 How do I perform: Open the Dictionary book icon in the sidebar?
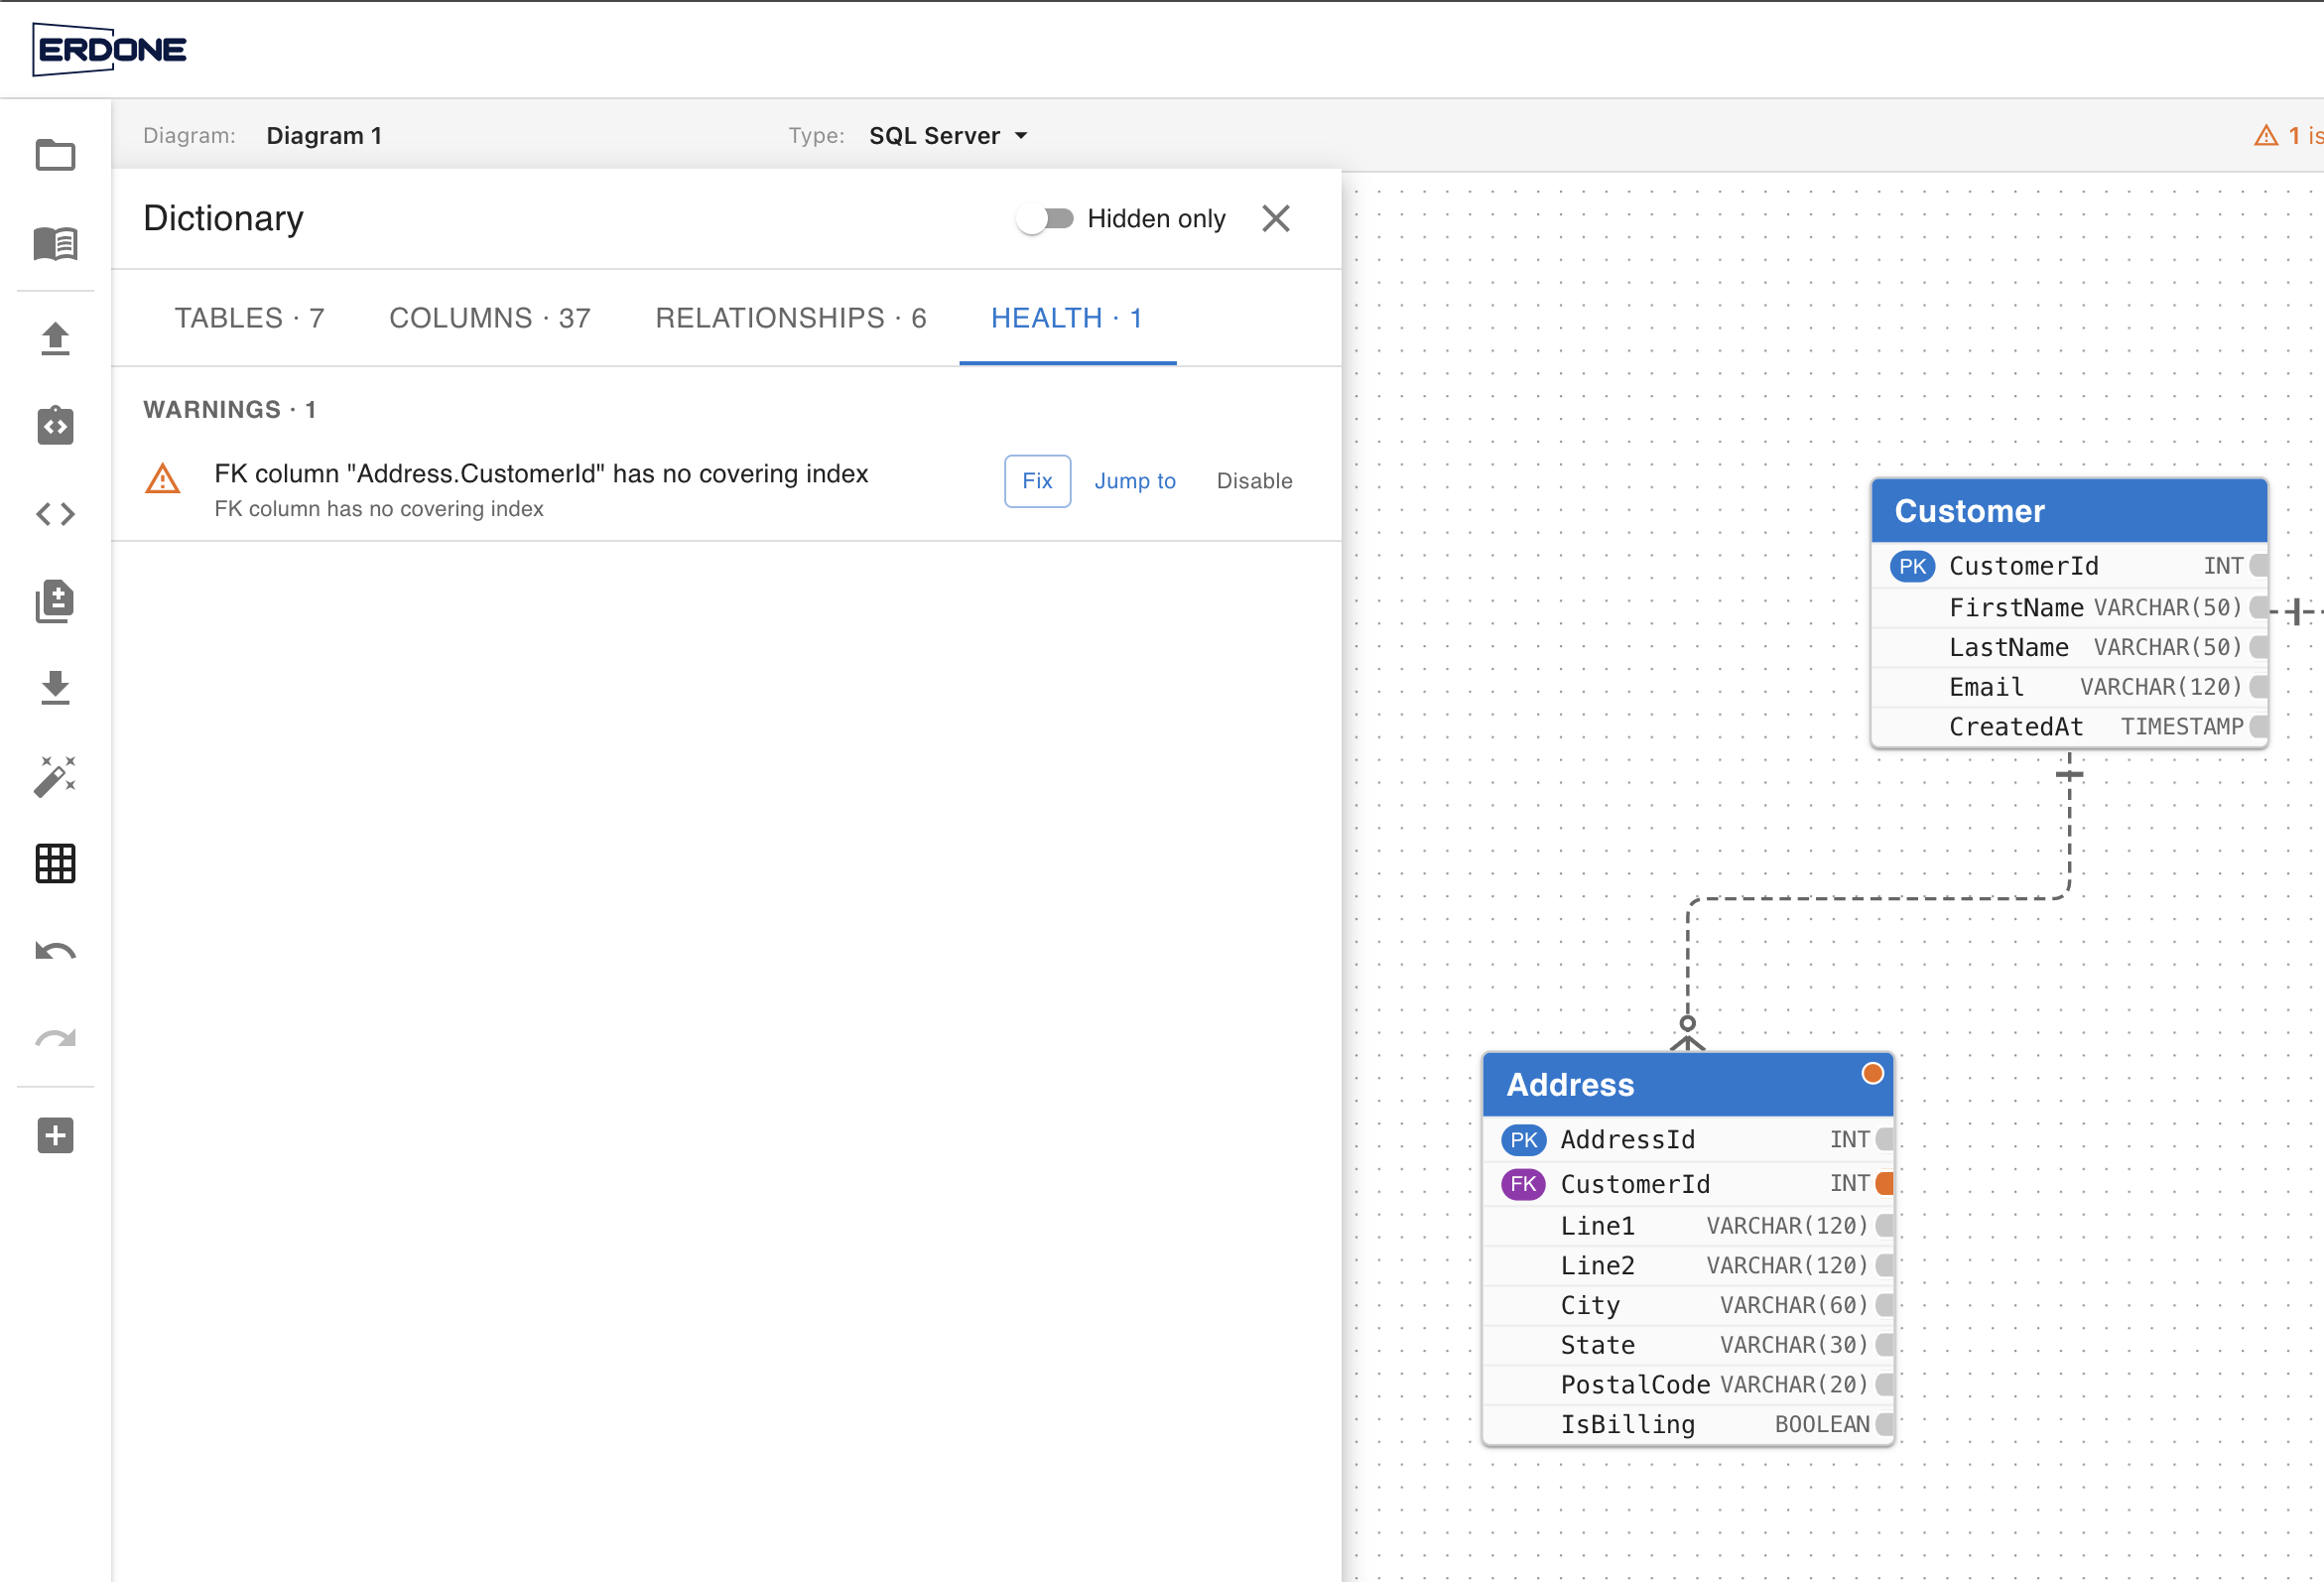[x=55, y=243]
